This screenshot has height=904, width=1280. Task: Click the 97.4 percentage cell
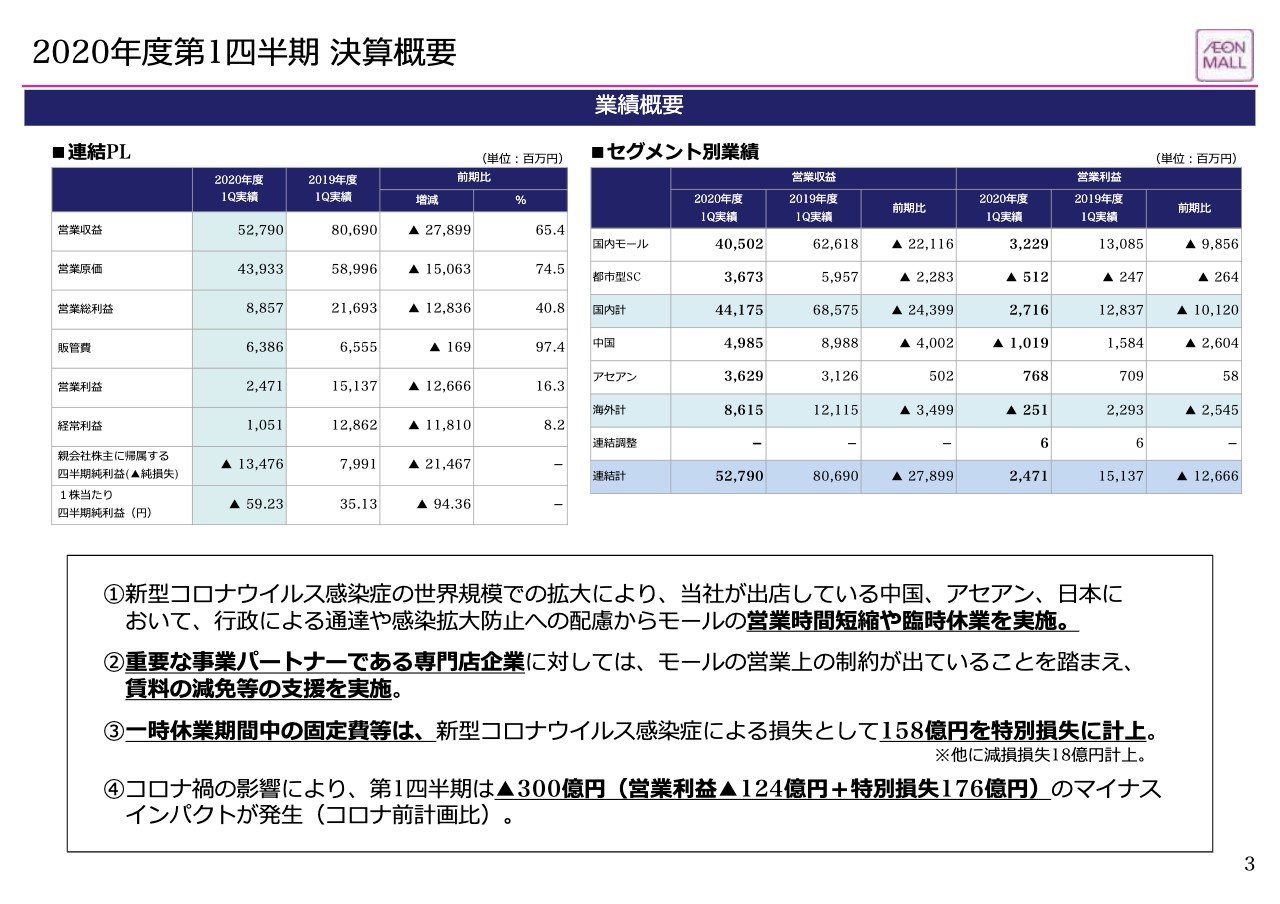click(x=550, y=347)
